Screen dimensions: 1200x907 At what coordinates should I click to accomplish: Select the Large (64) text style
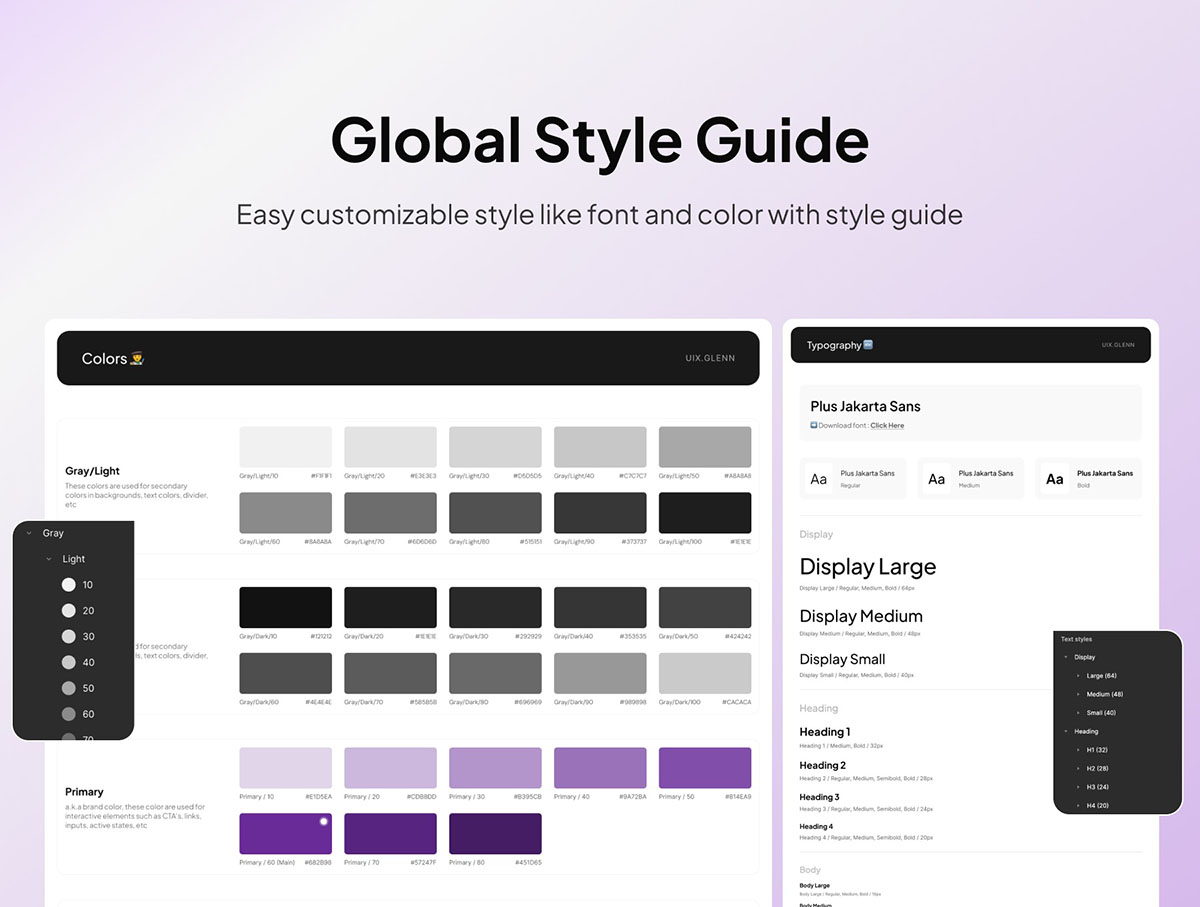(1102, 676)
